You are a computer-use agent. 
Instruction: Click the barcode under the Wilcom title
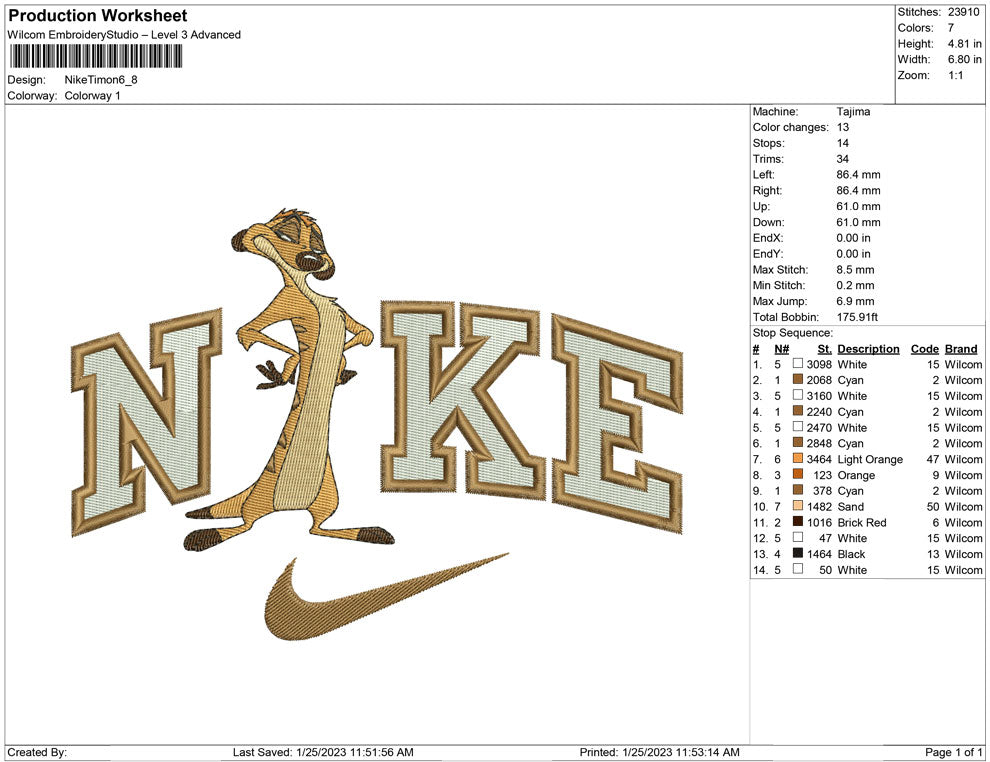95,56
